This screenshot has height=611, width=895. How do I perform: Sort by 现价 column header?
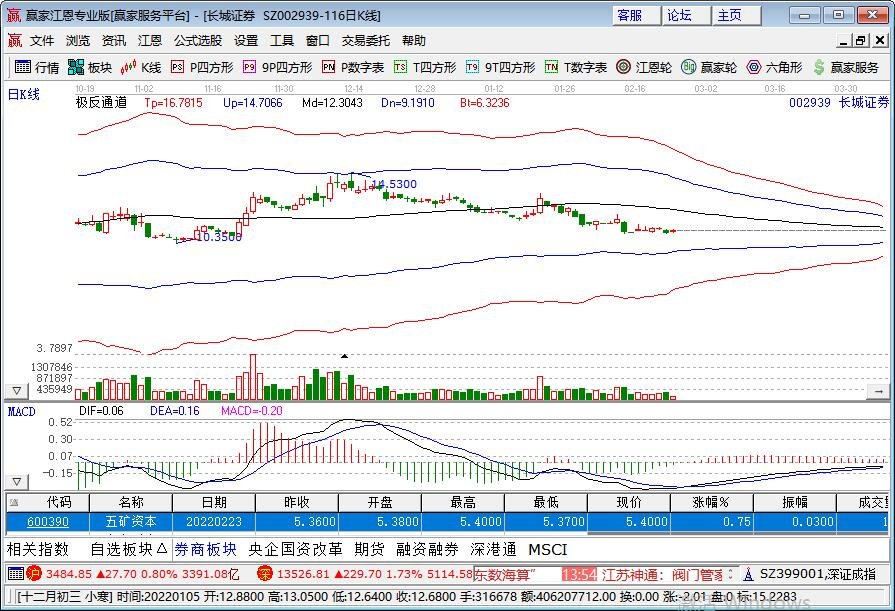628,503
